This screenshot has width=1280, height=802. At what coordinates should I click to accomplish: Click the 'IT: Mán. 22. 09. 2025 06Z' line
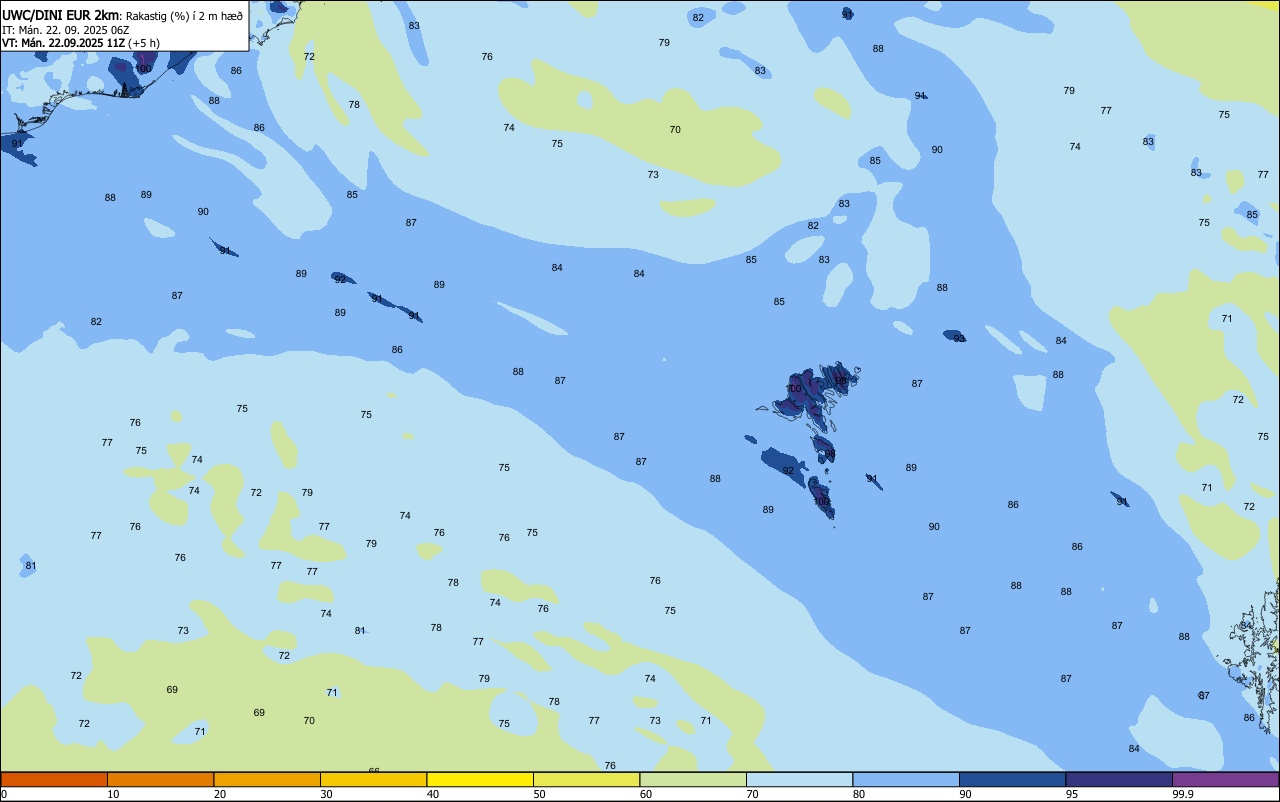tap(65, 30)
